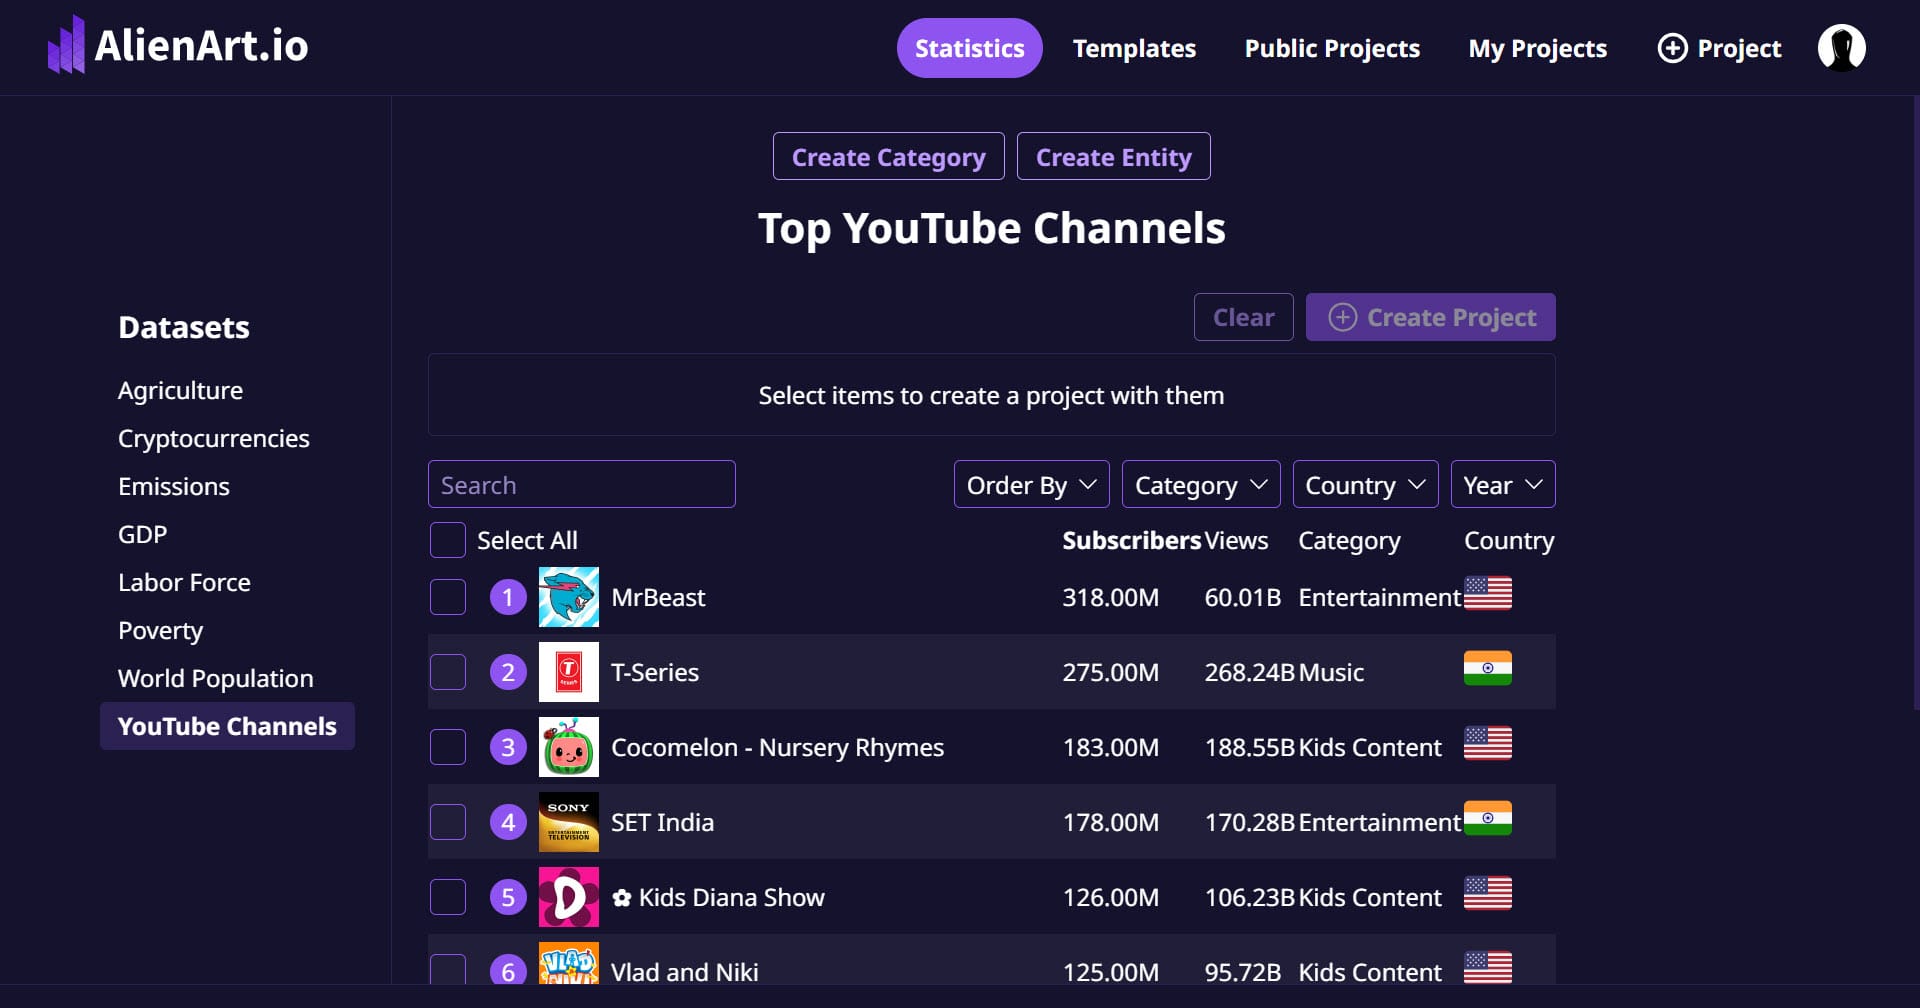Image resolution: width=1920 pixels, height=1008 pixels.
Task: Click the rank 1 badge
Action: [508, 597]
